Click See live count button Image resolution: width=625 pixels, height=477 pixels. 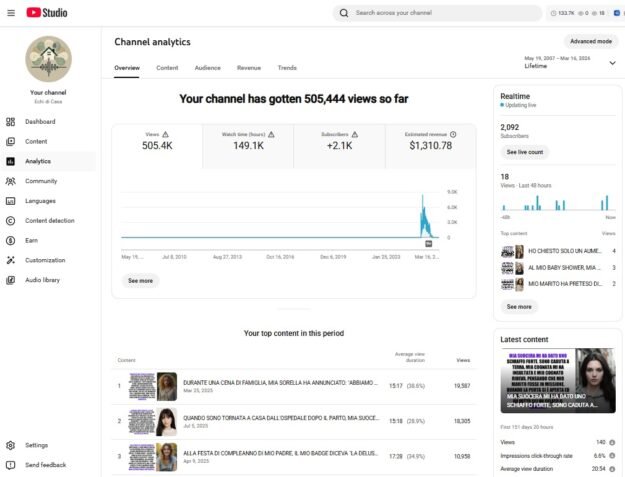coord(525,152)
